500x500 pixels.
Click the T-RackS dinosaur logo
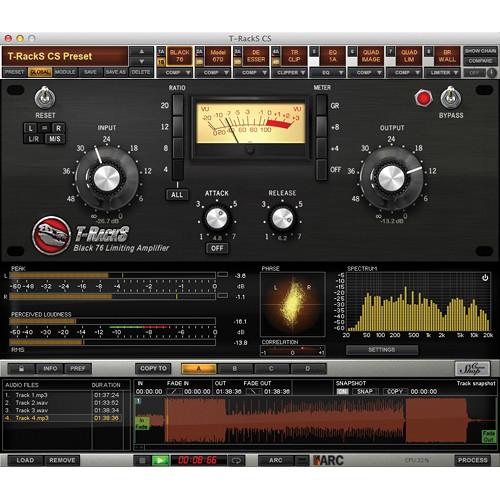click(x=51, y=235)
